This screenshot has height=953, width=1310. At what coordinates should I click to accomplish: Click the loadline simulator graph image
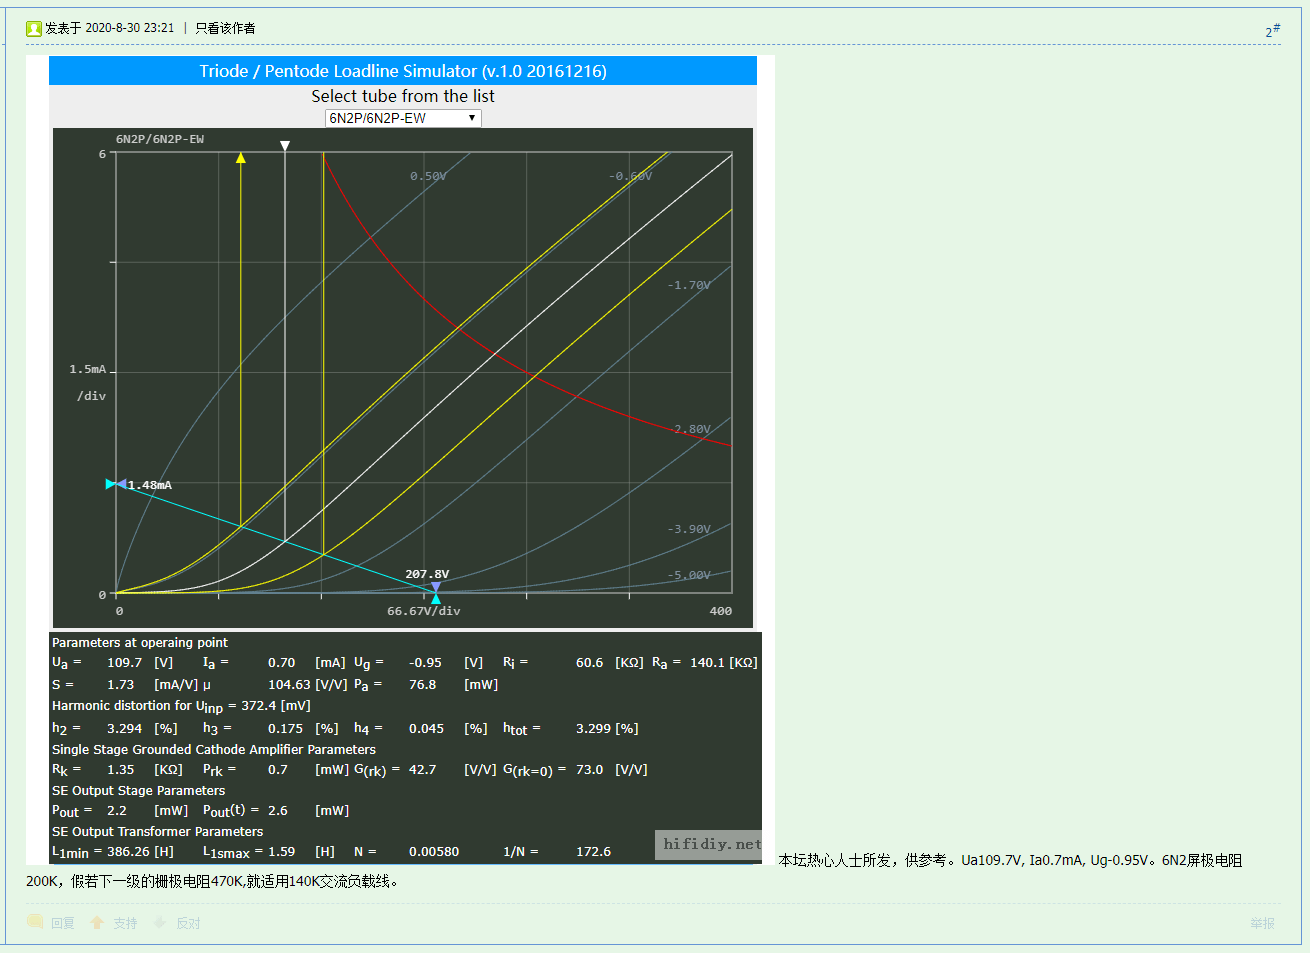tap(403, 378)
